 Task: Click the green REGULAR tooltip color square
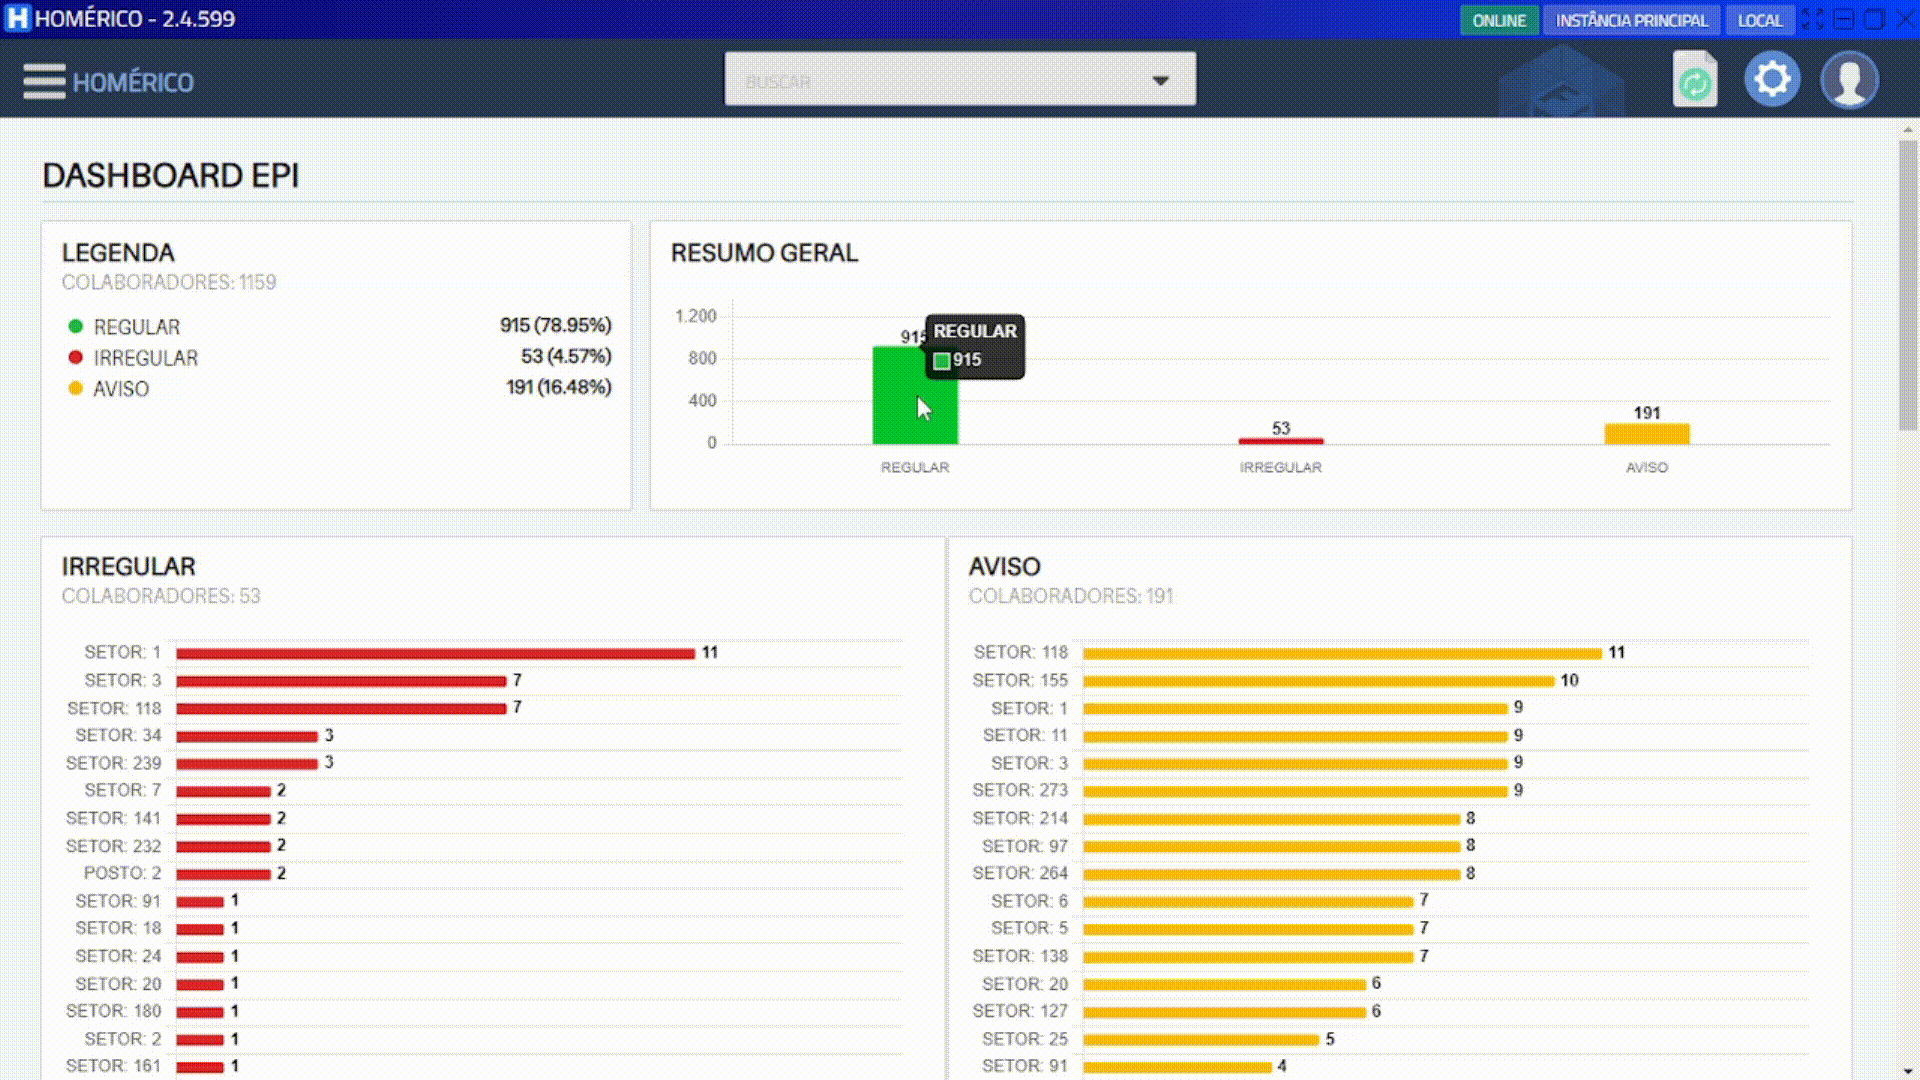(x=942, y=361)
